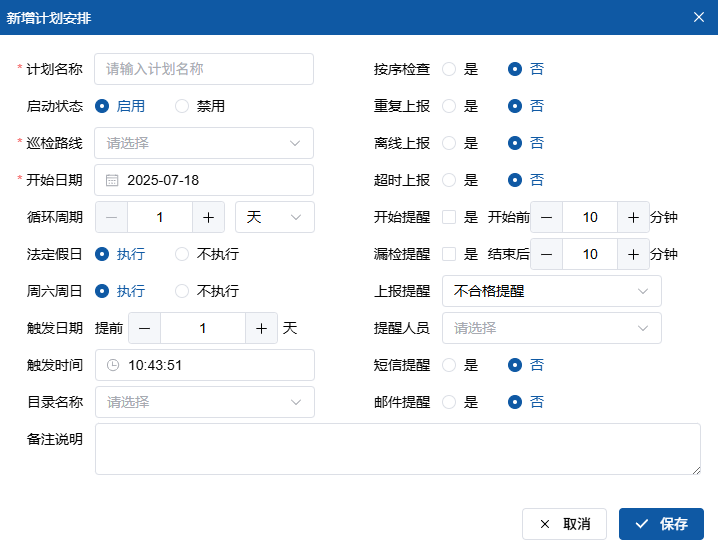Click the 保存 button
The height and width of the screenshot is (551, 718).
click(661, 524)
